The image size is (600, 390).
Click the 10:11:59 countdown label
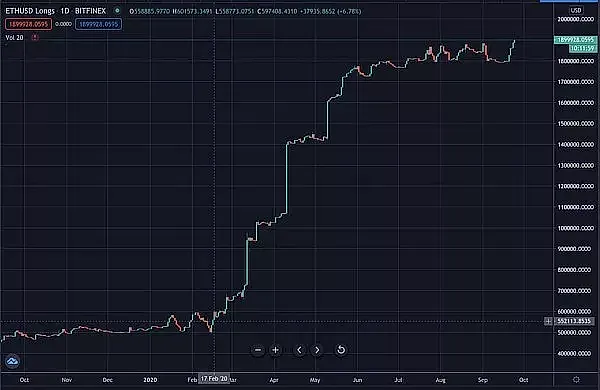(582, 48)
